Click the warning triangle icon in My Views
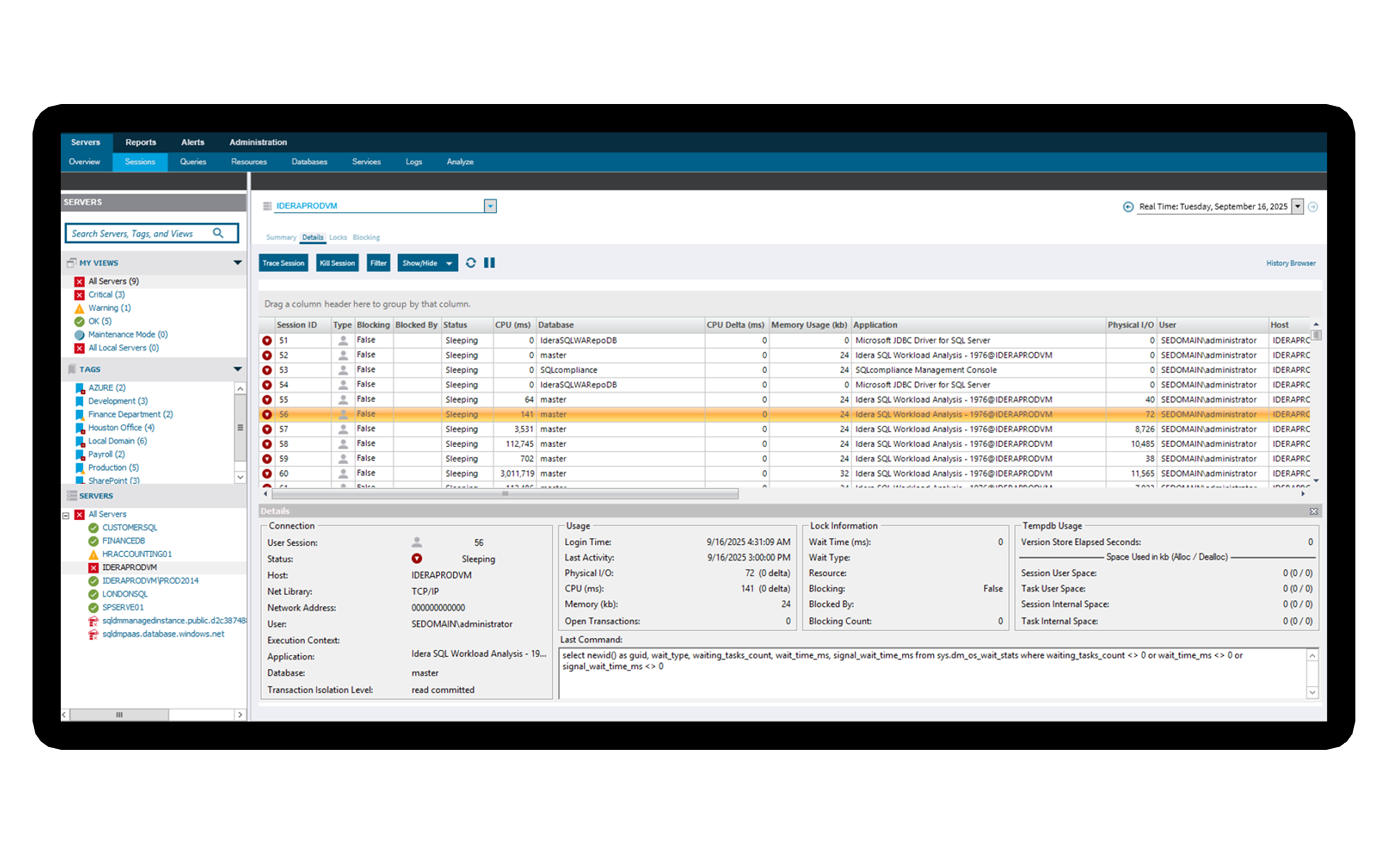Image resolution: width=1400 pixels, height=853 pixels. pos(79,308)
